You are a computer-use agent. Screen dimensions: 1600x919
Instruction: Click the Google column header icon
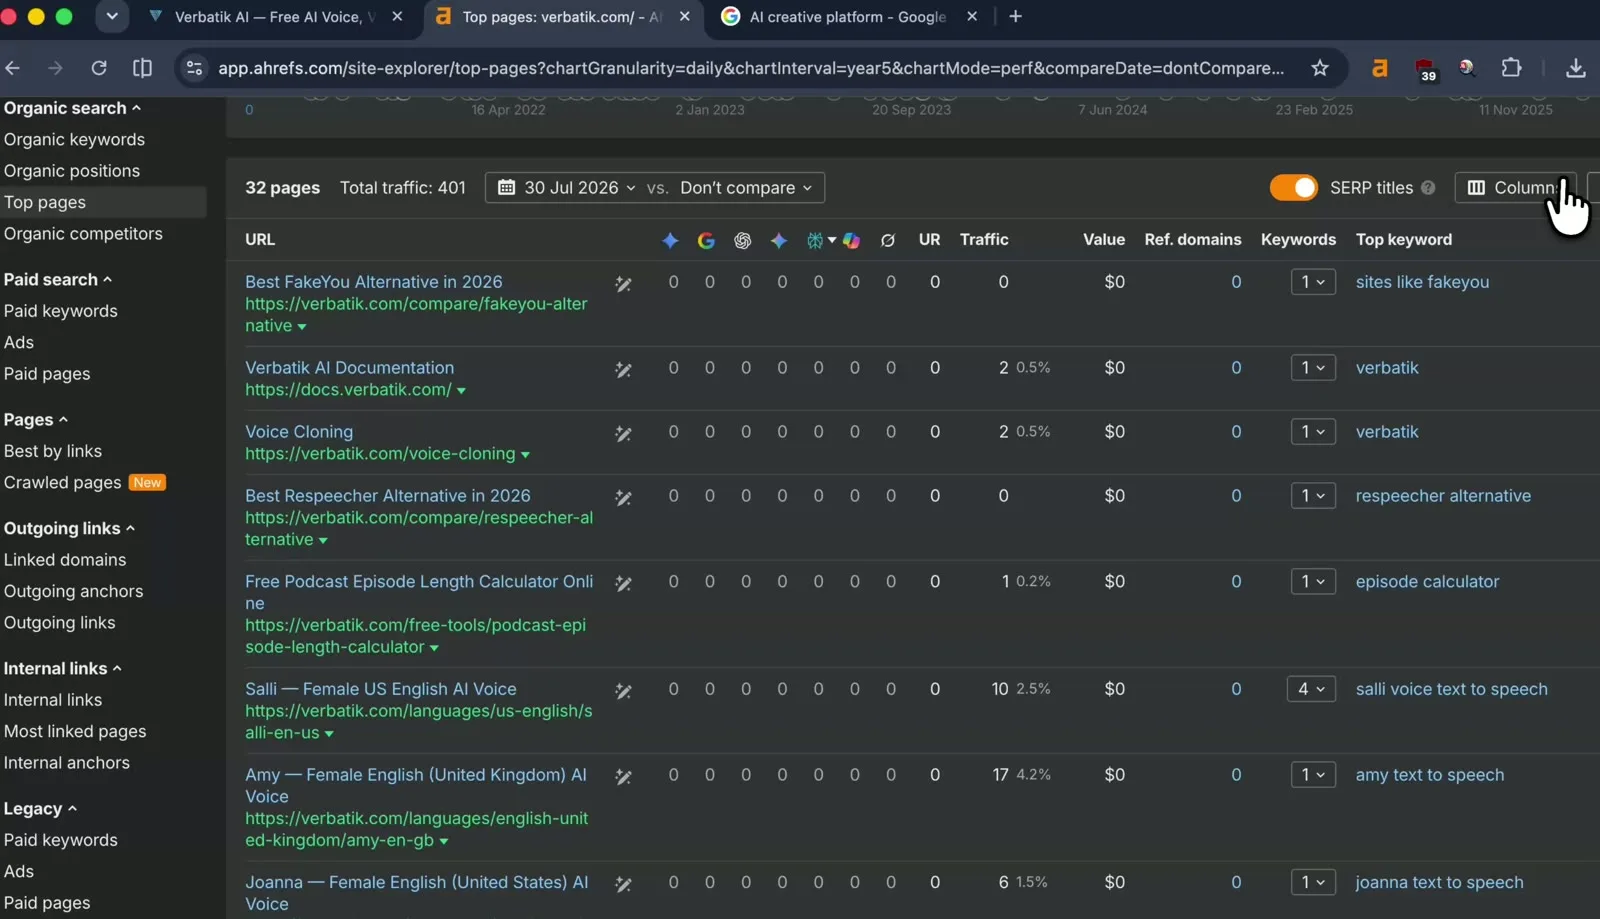coord(706,240)
